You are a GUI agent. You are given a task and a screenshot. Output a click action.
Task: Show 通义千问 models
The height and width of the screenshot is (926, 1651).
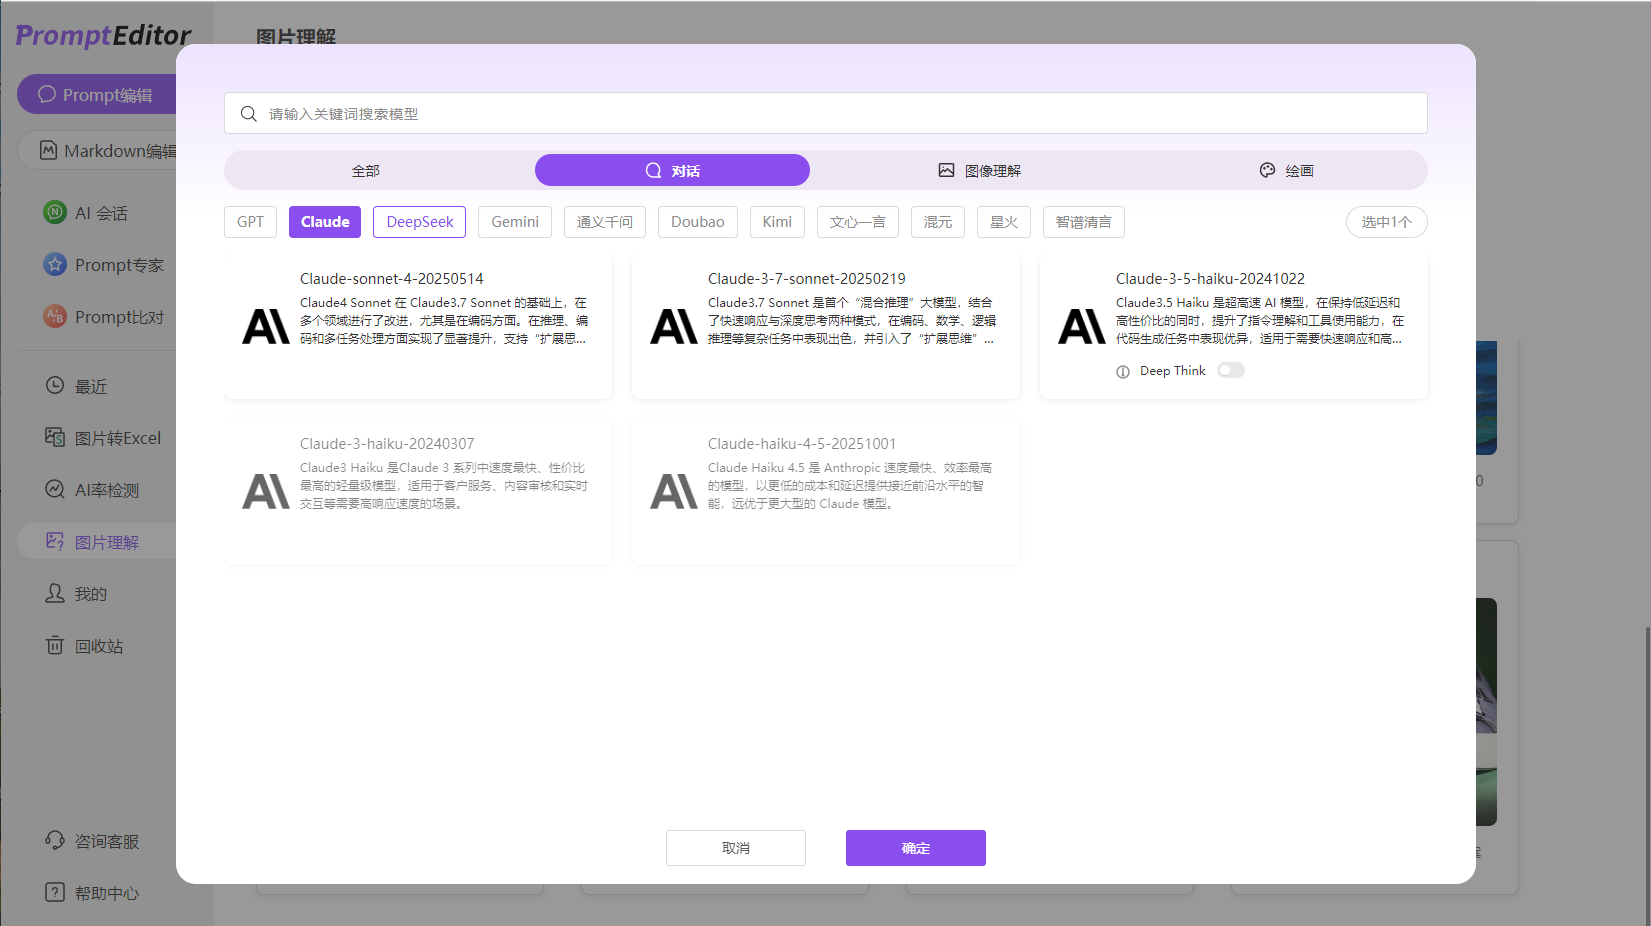tap(605, 222)
